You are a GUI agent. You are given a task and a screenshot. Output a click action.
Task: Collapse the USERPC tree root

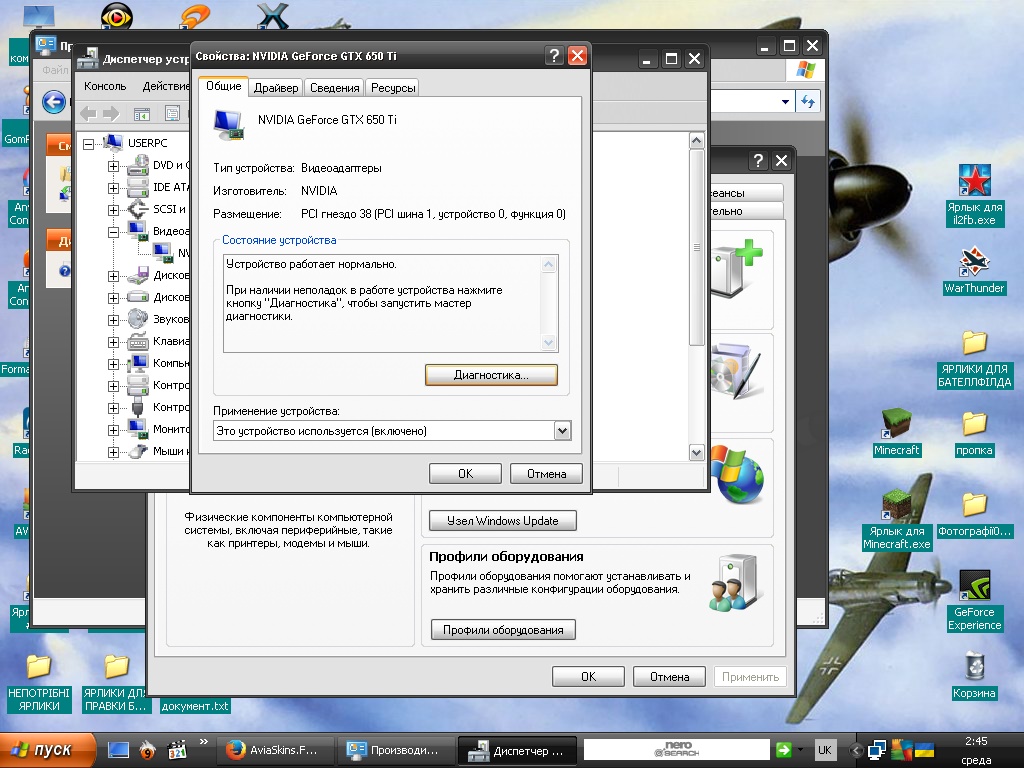(x=88, y=144)
